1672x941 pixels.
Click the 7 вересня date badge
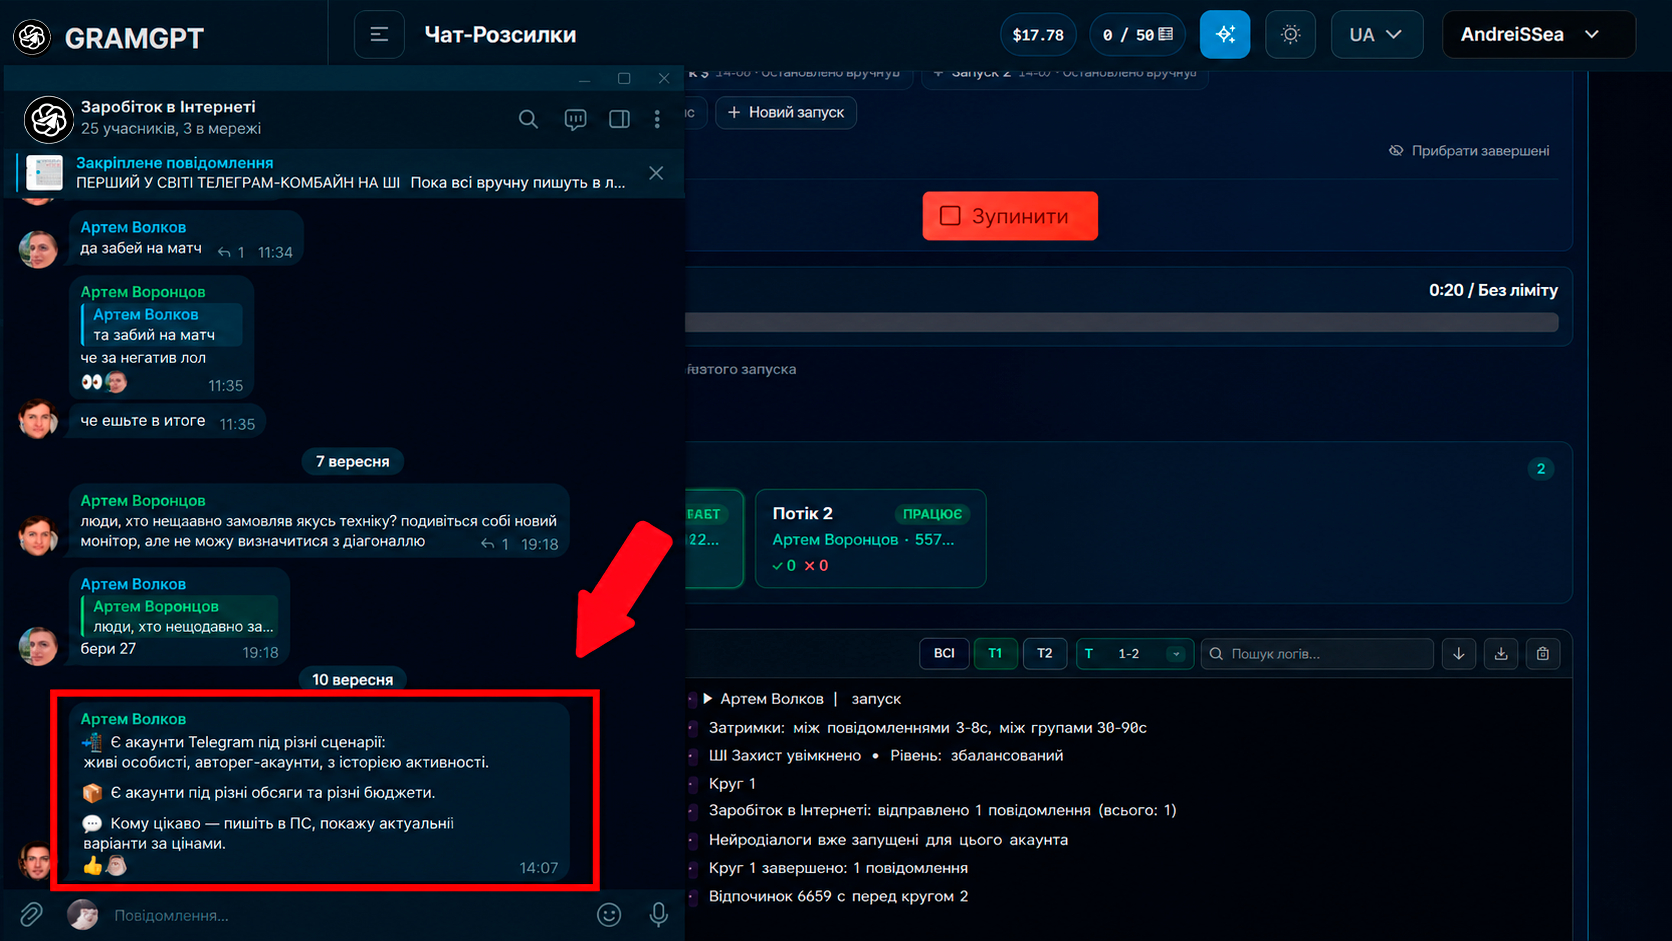[352, 461]
